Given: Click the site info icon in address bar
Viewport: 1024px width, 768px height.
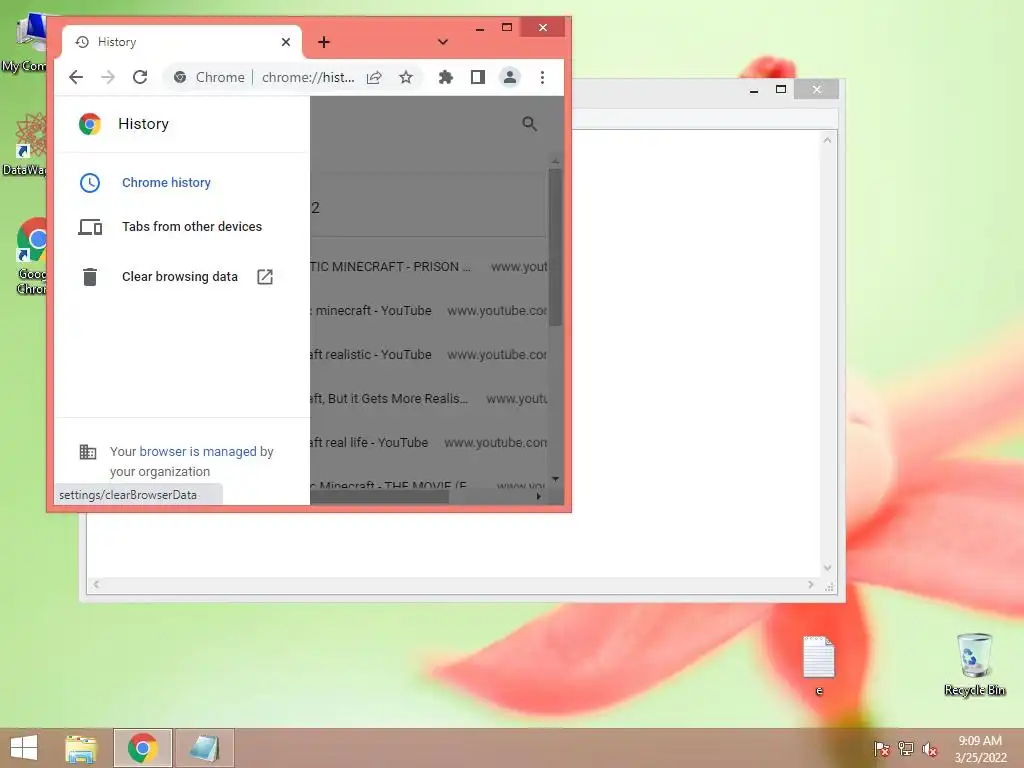Looking at the screenshot, I should pos(180,77).
